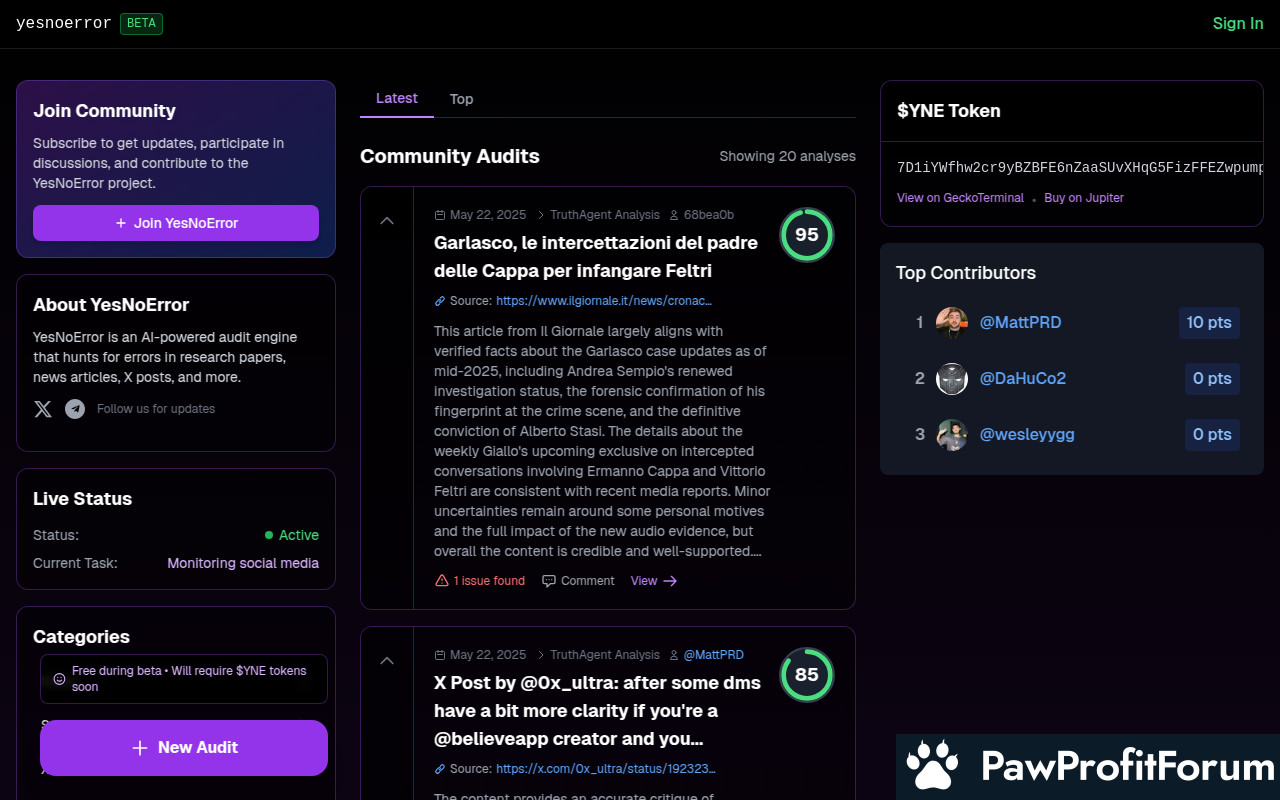Upvote the X Post by @0x_ultra audit
1280x800 pixels.
(x=387, y=661)
